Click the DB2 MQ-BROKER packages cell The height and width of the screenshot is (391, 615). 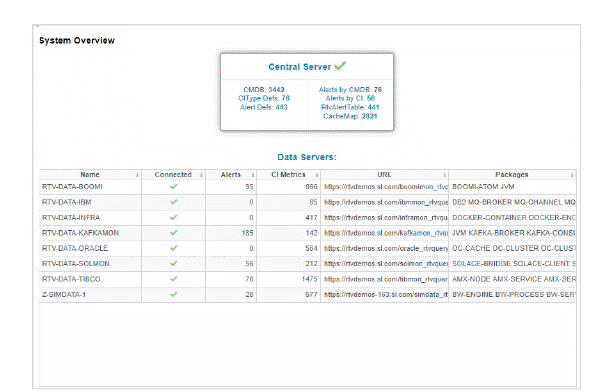pos(513,202)
